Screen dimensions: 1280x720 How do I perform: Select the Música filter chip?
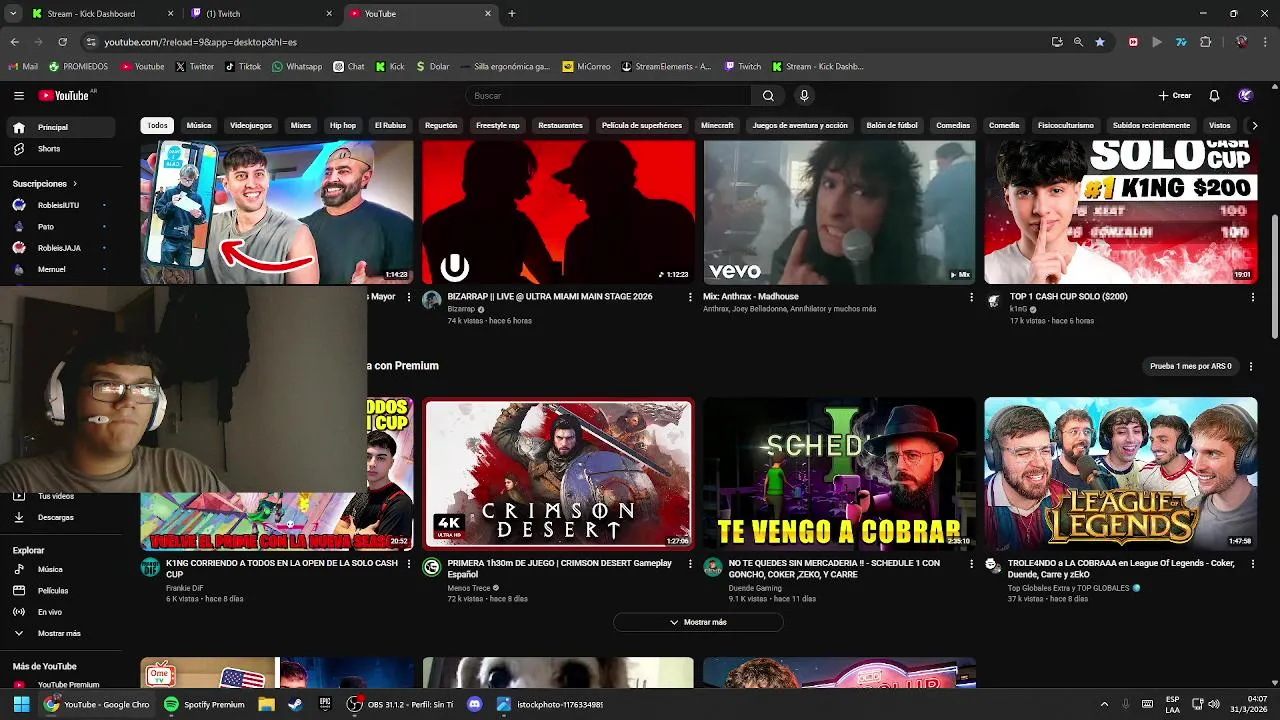199,125
